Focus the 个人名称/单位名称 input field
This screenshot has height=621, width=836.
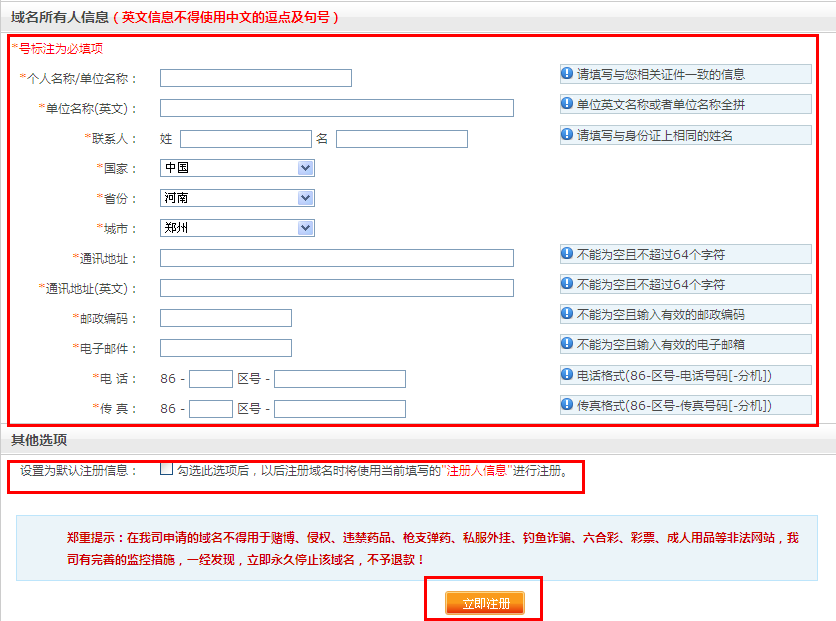256,78
